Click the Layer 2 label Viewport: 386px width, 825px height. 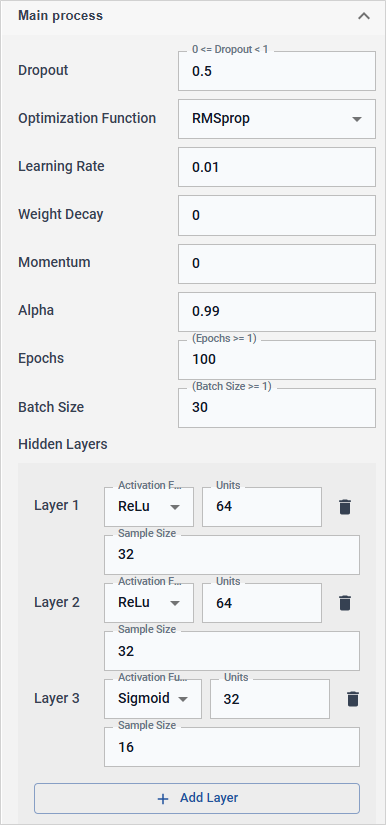57,602
